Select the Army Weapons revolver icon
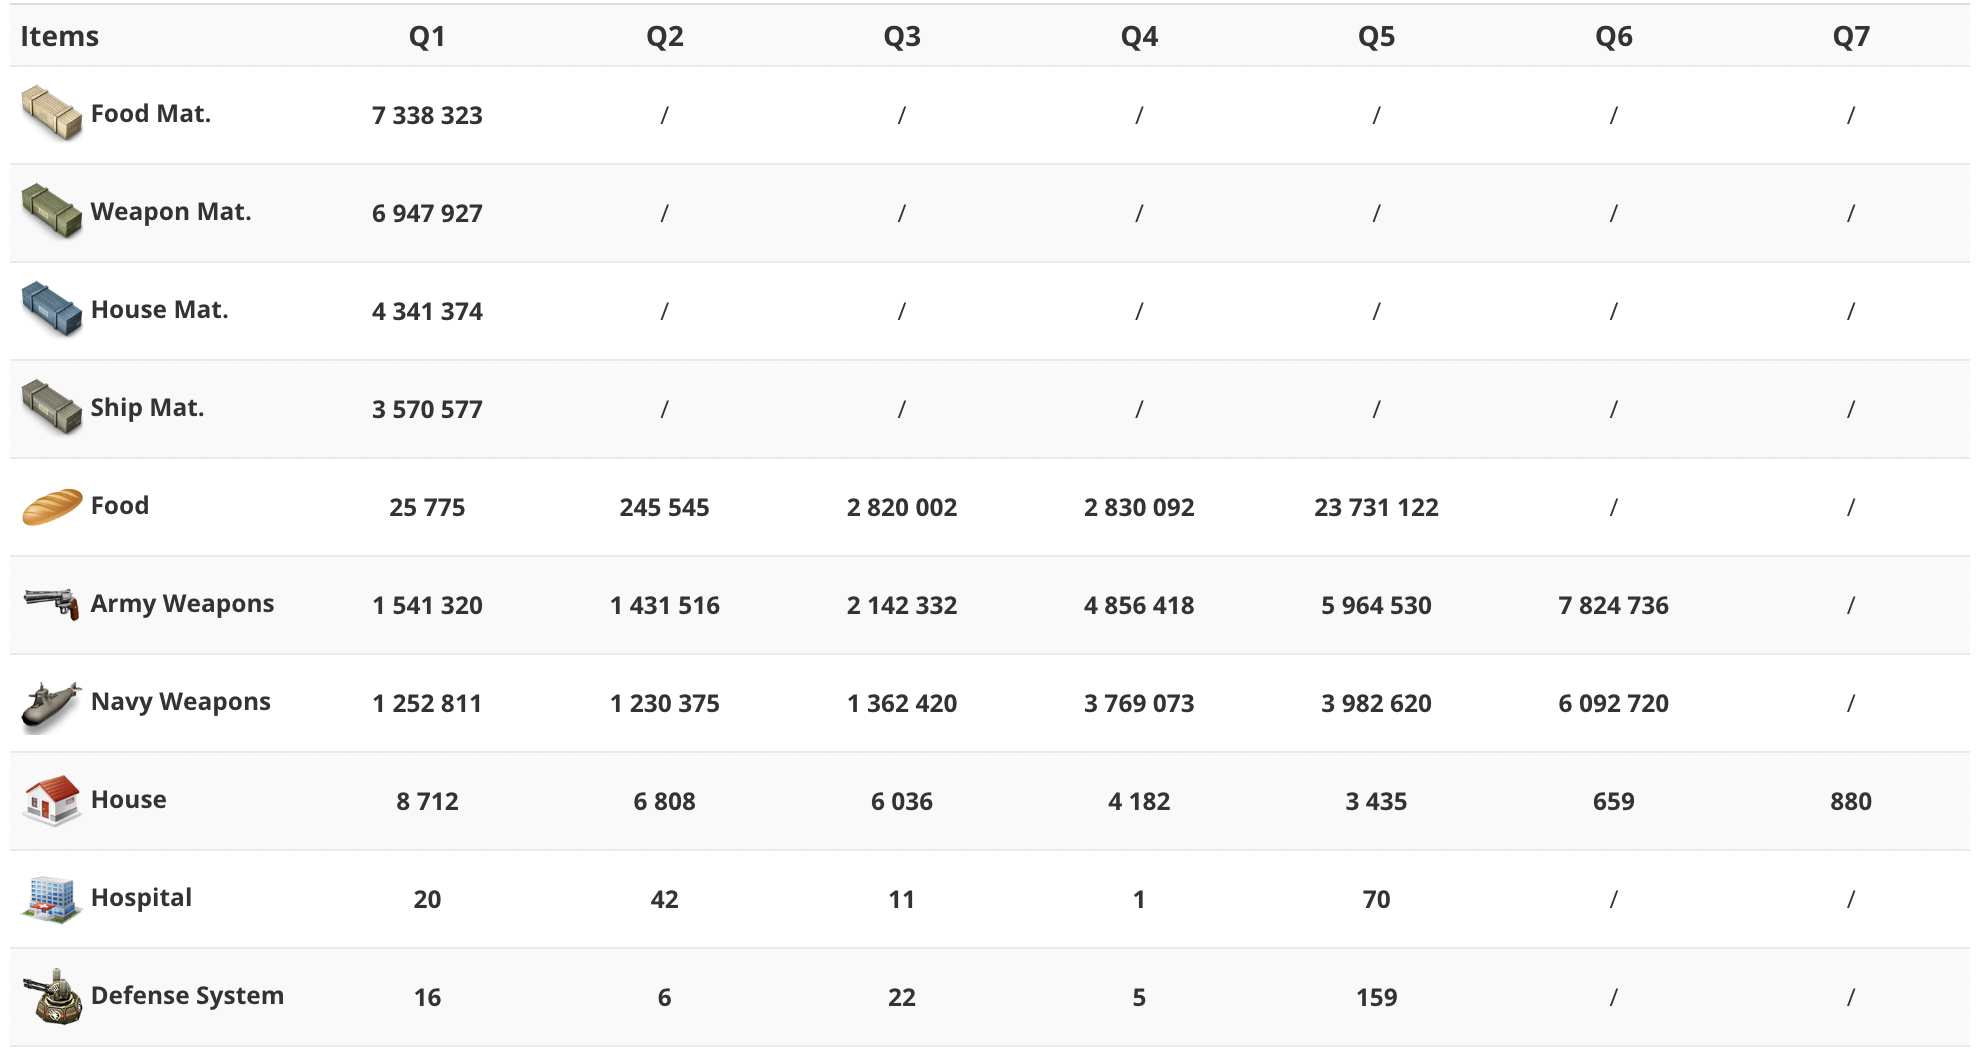This screenshot has height=1050, width=1978. (x=51, y=603)
